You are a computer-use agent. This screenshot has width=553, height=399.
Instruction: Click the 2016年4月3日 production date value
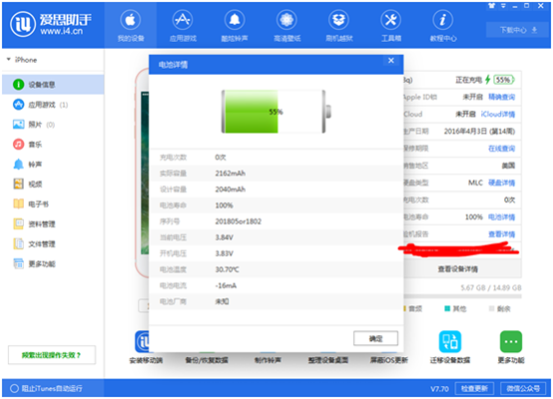point(479,132)
